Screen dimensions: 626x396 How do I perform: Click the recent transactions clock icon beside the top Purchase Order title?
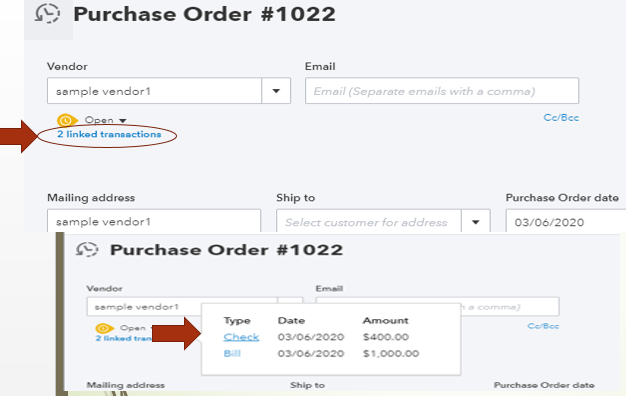click(48, 14)
